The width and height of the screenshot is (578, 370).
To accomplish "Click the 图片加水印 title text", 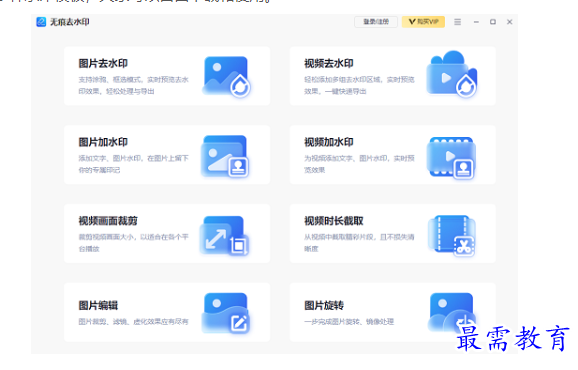I will tap(103, 142).
